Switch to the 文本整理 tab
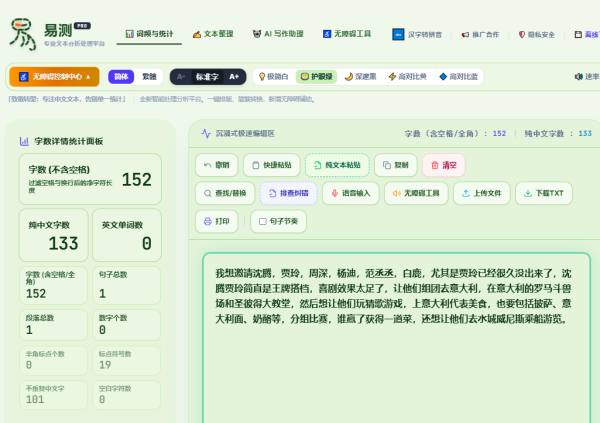 (x=213, y=34)
